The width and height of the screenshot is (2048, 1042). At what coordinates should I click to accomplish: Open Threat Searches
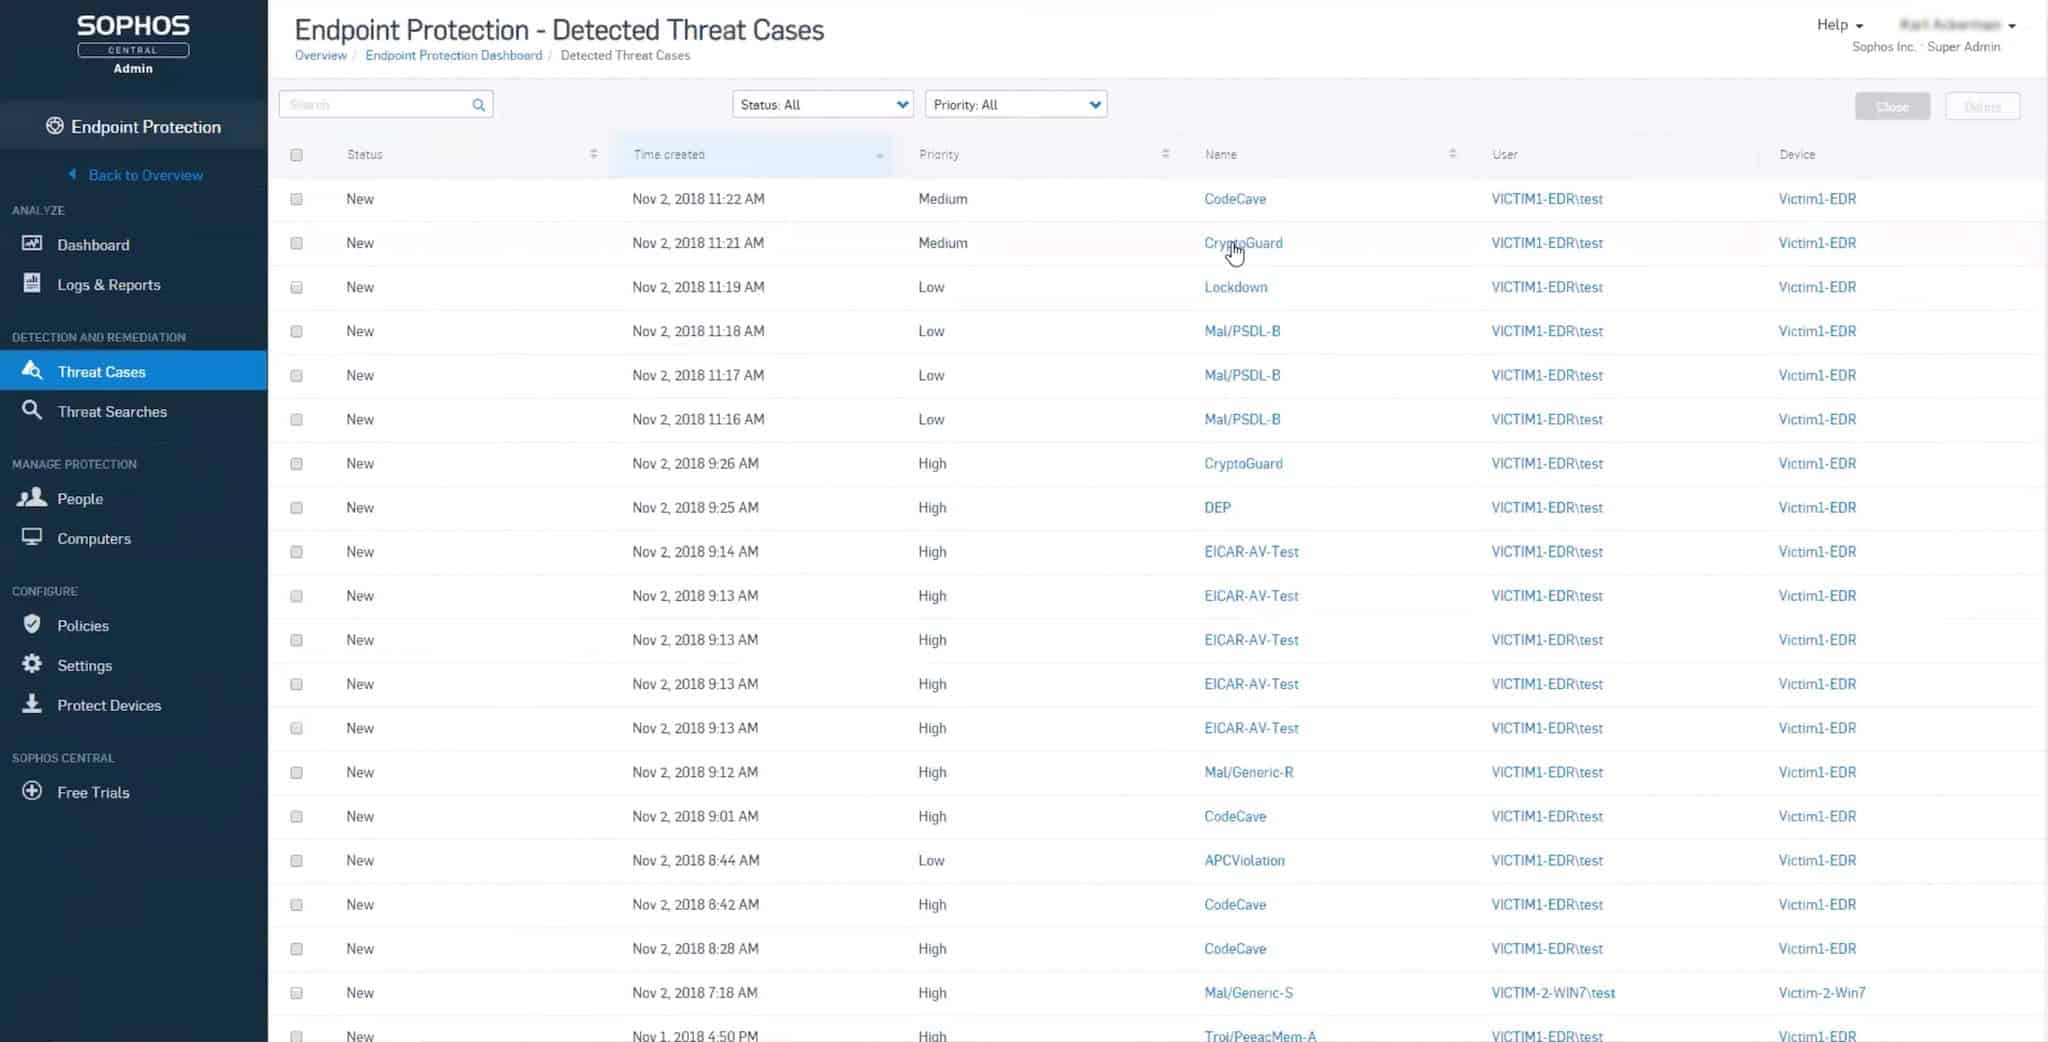point(111,411)
